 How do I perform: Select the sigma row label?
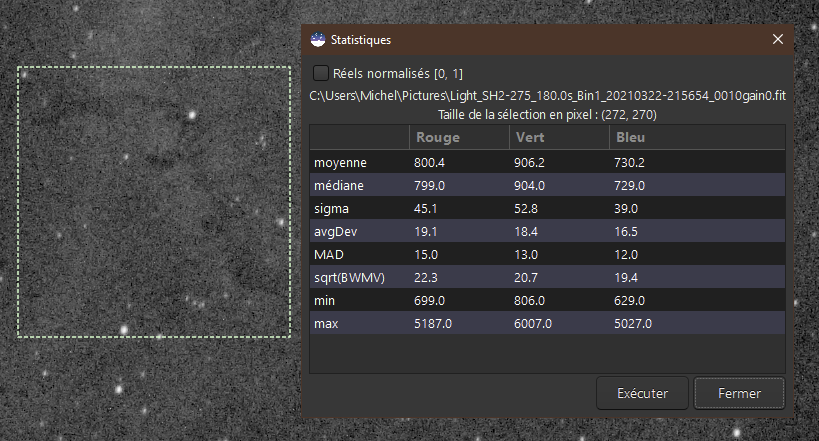tap(331, 208)
